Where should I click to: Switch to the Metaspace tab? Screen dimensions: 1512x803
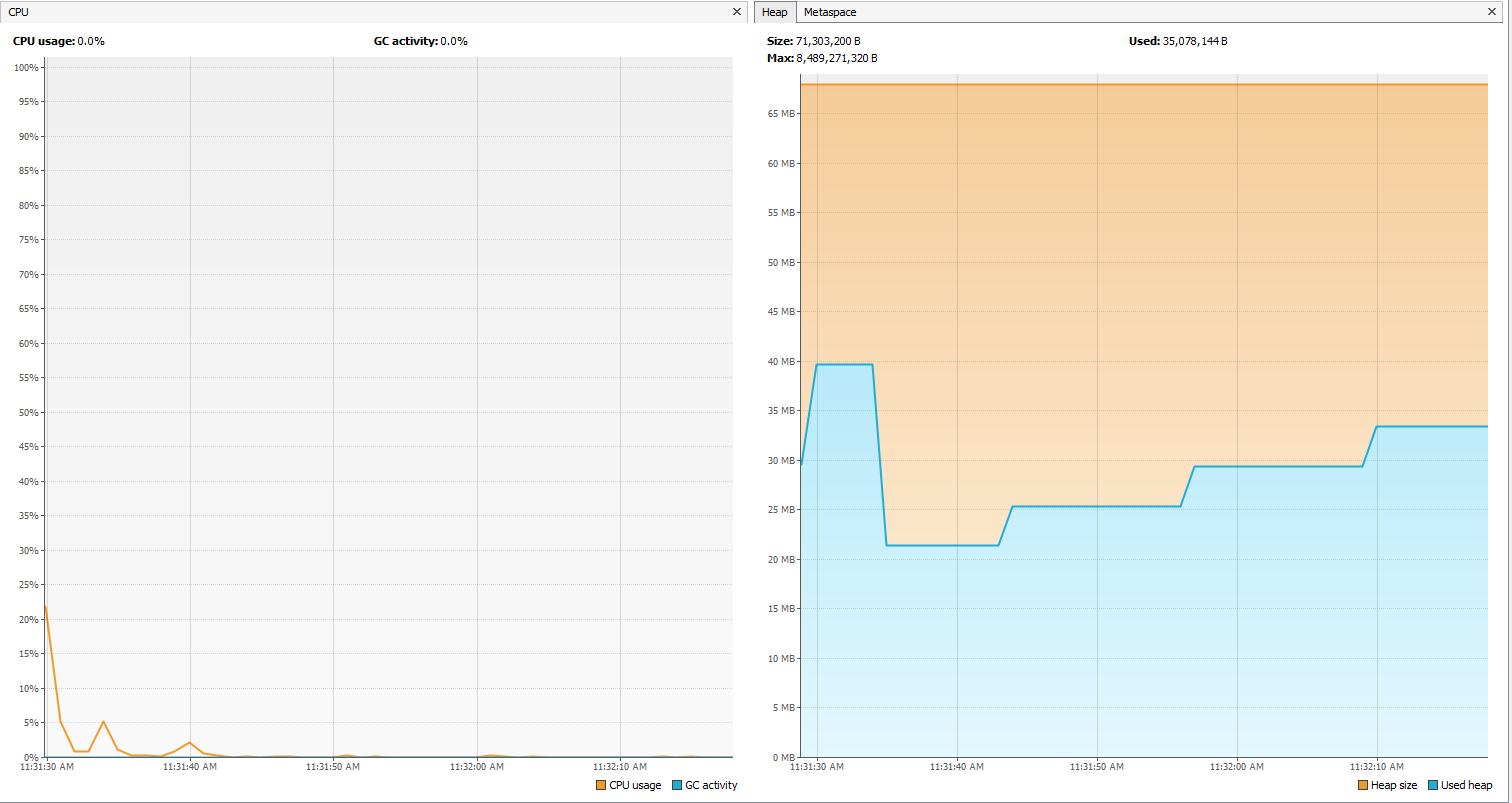pos(830,12)
